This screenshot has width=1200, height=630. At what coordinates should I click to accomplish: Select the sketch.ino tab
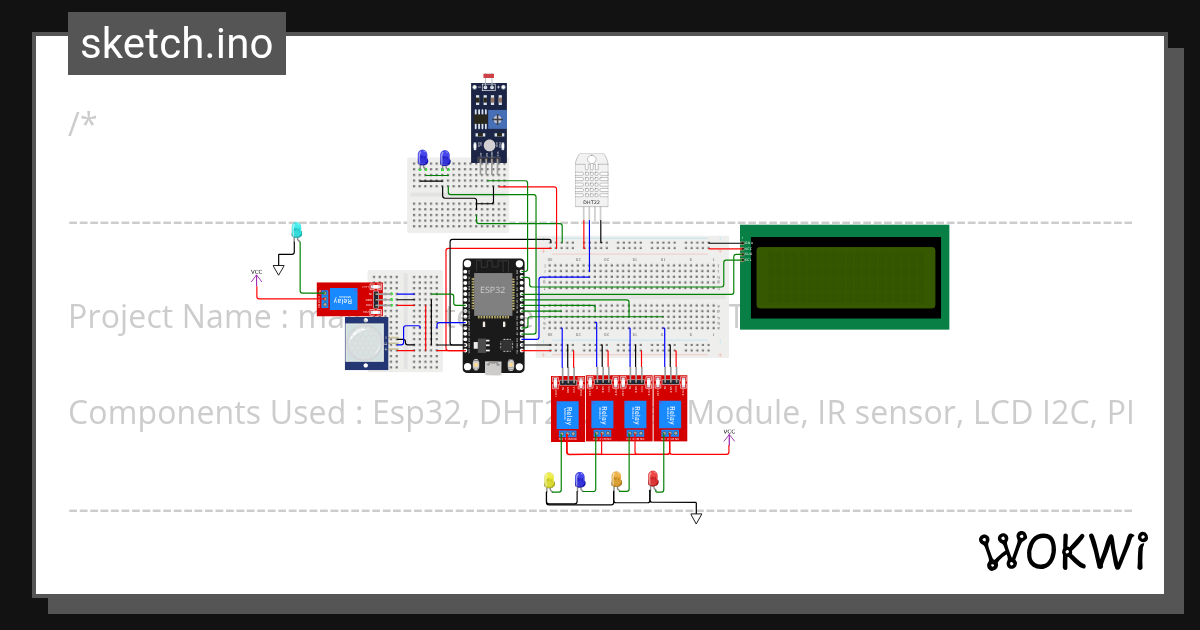tap(176, 43)
